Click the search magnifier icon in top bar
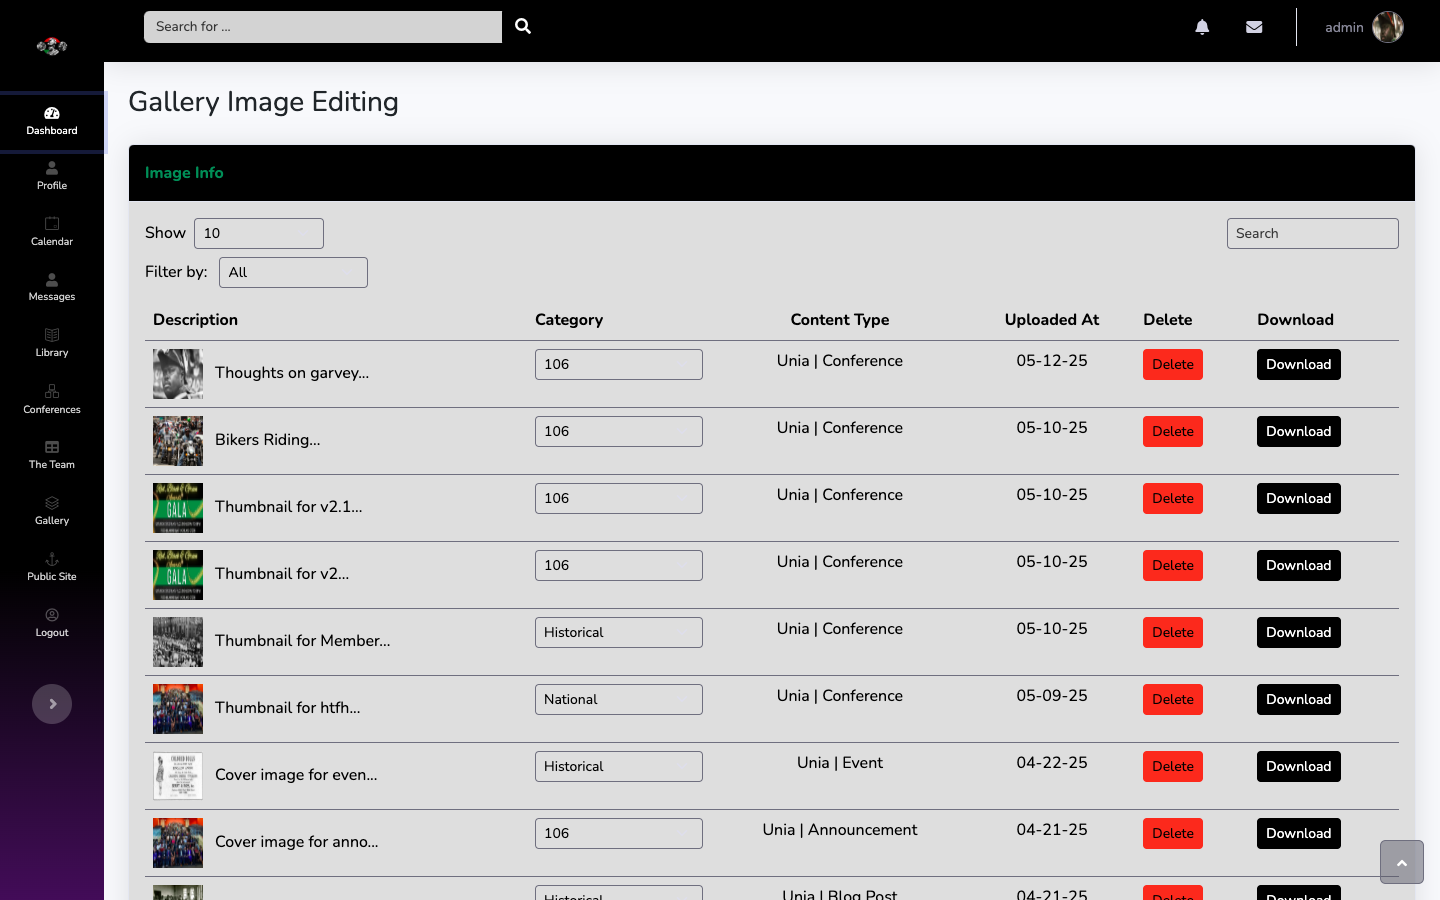Viewport: 1440px width, 900px height. coord(523,27)
